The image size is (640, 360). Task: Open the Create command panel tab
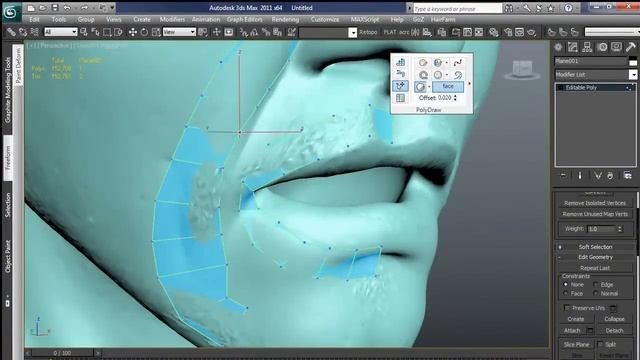click(558, 47)
